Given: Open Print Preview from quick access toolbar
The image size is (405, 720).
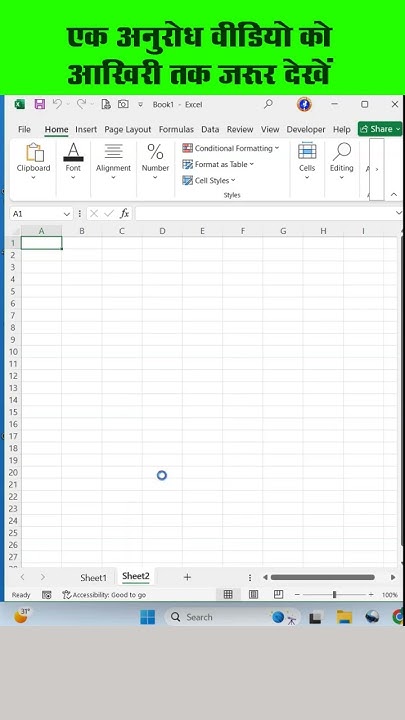Looking at the screenshot, I should (106, 104).
